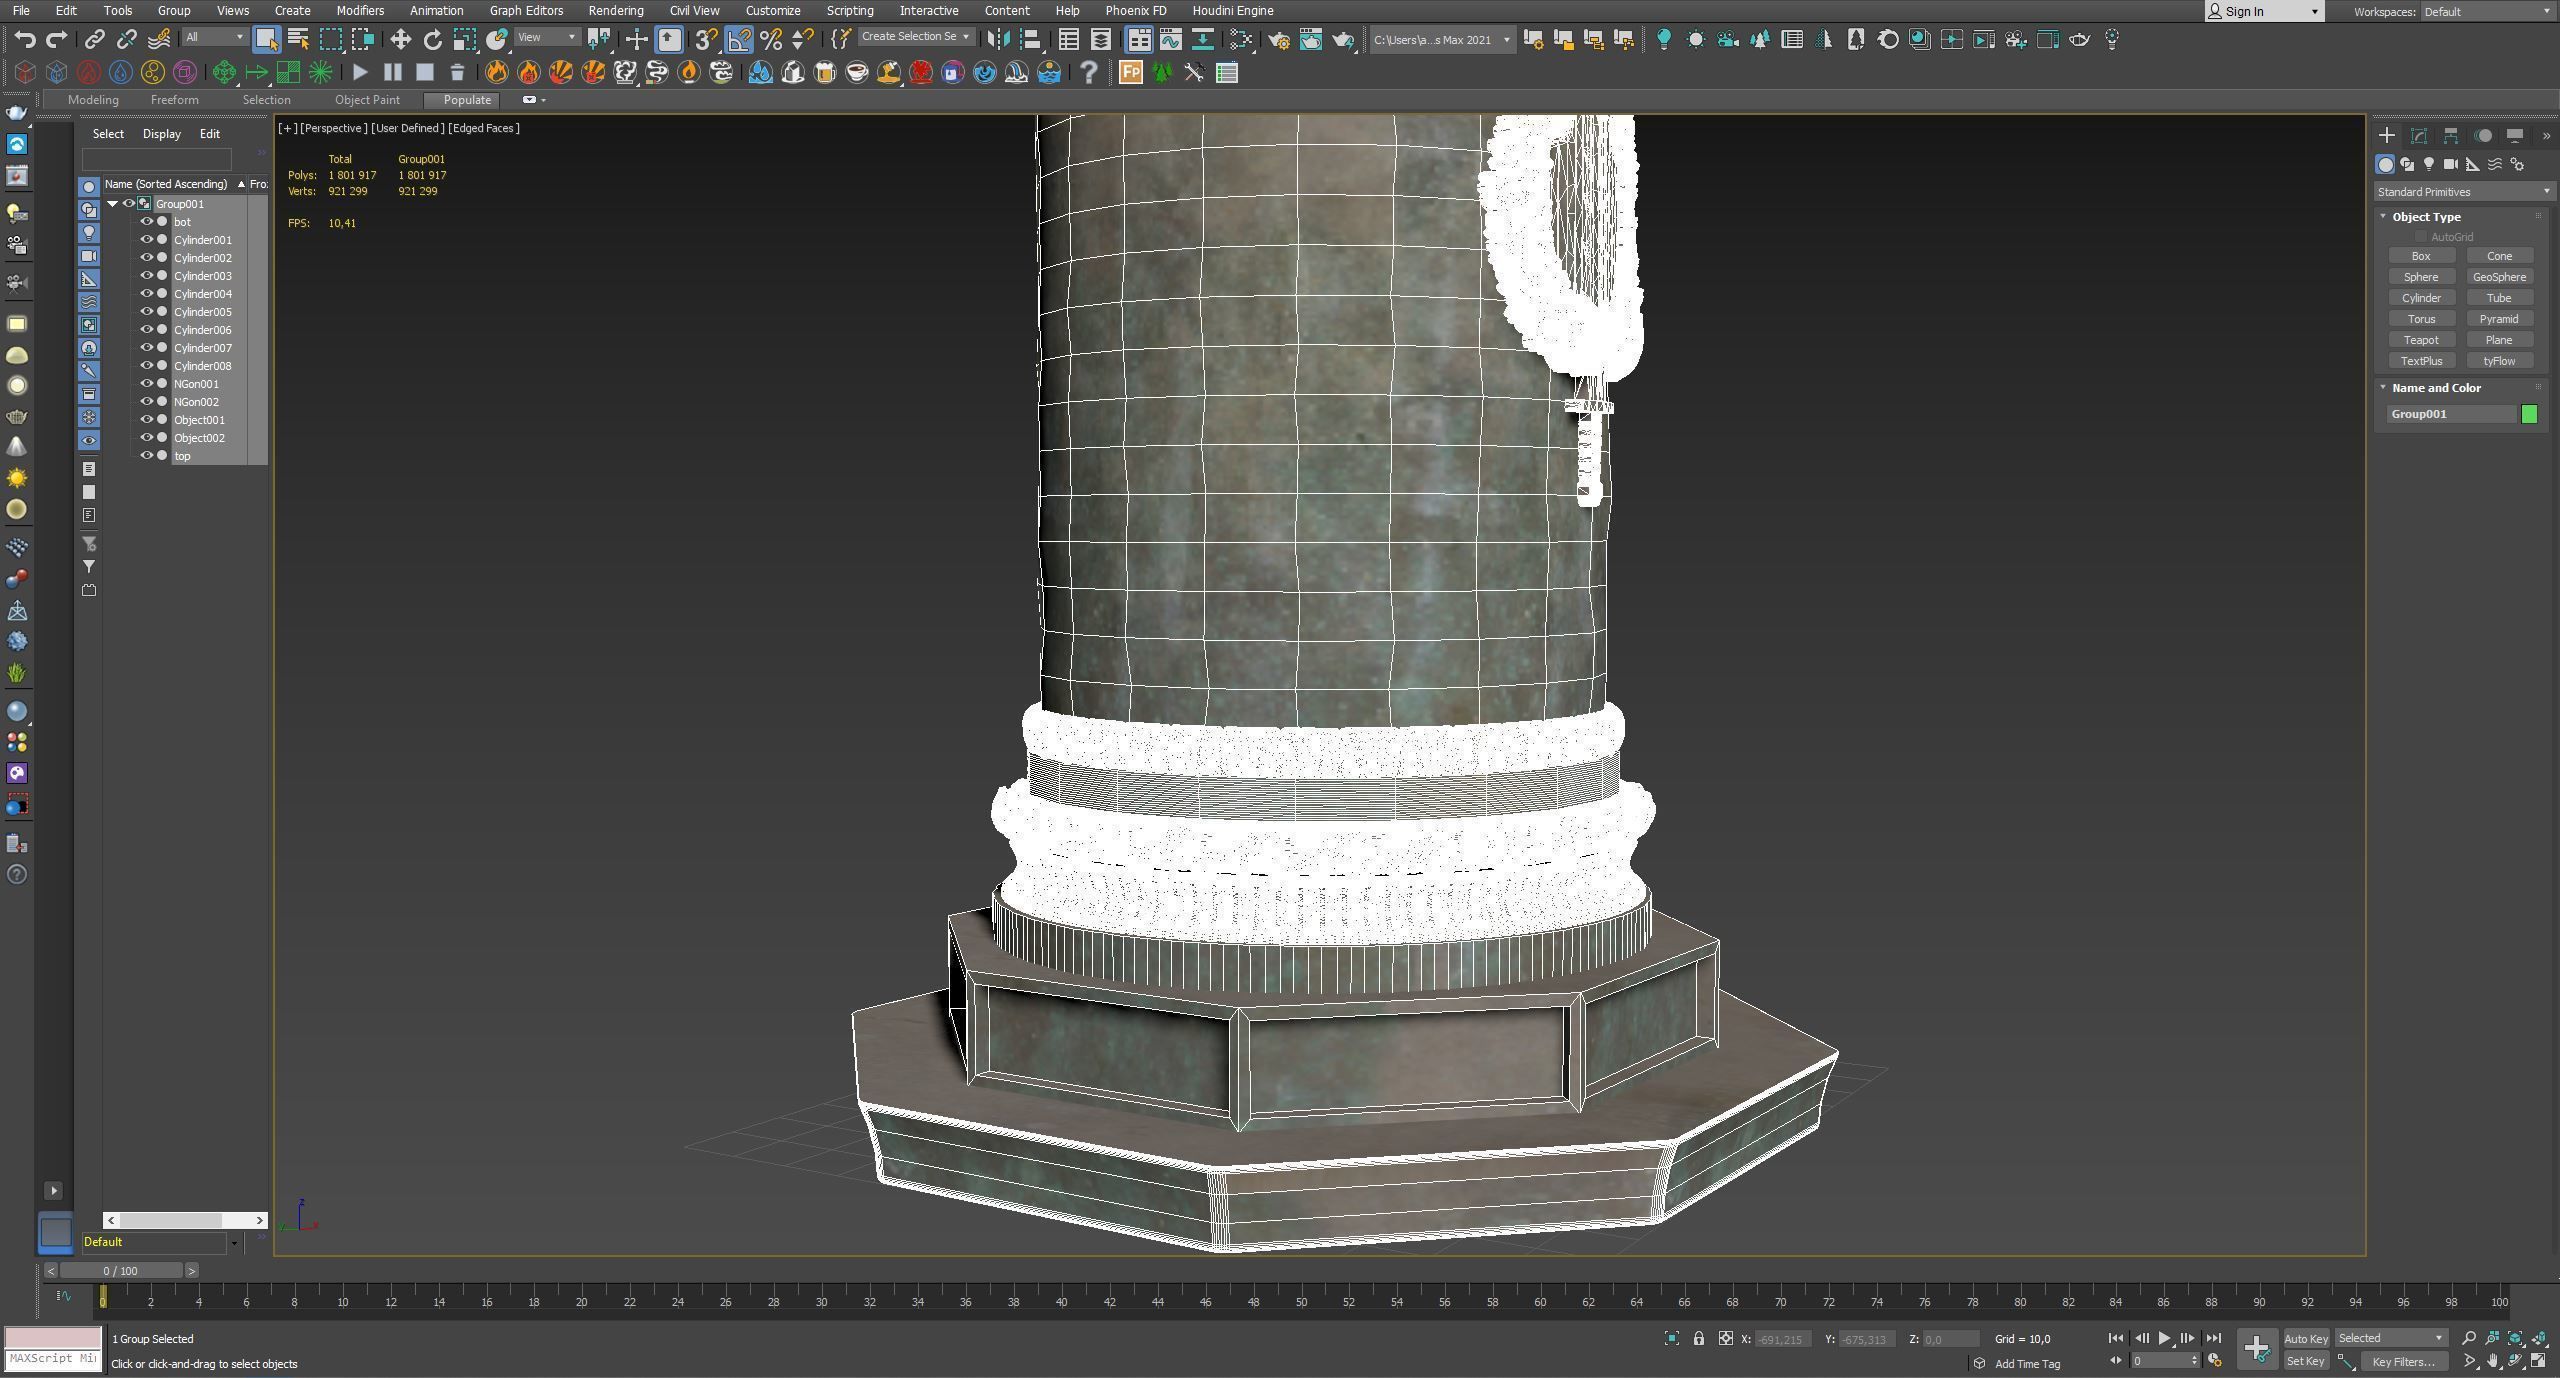Click the Link selection tool icon
This screenshot has height=1378, width=2560.
94,39
